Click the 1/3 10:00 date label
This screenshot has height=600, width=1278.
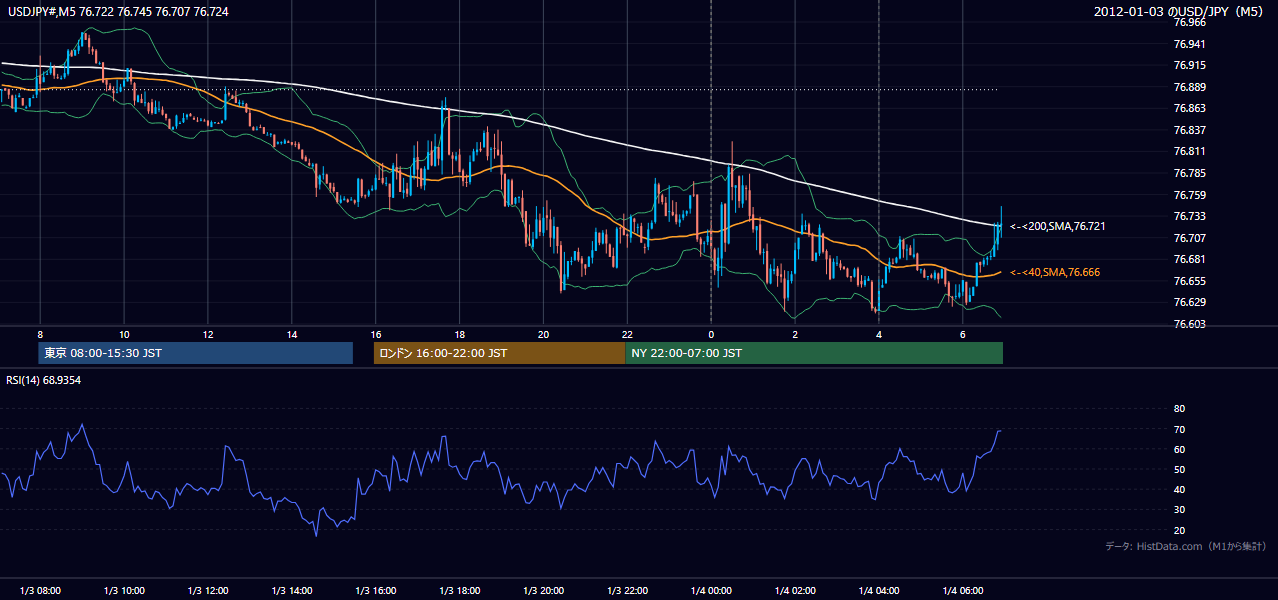(124, 590)
